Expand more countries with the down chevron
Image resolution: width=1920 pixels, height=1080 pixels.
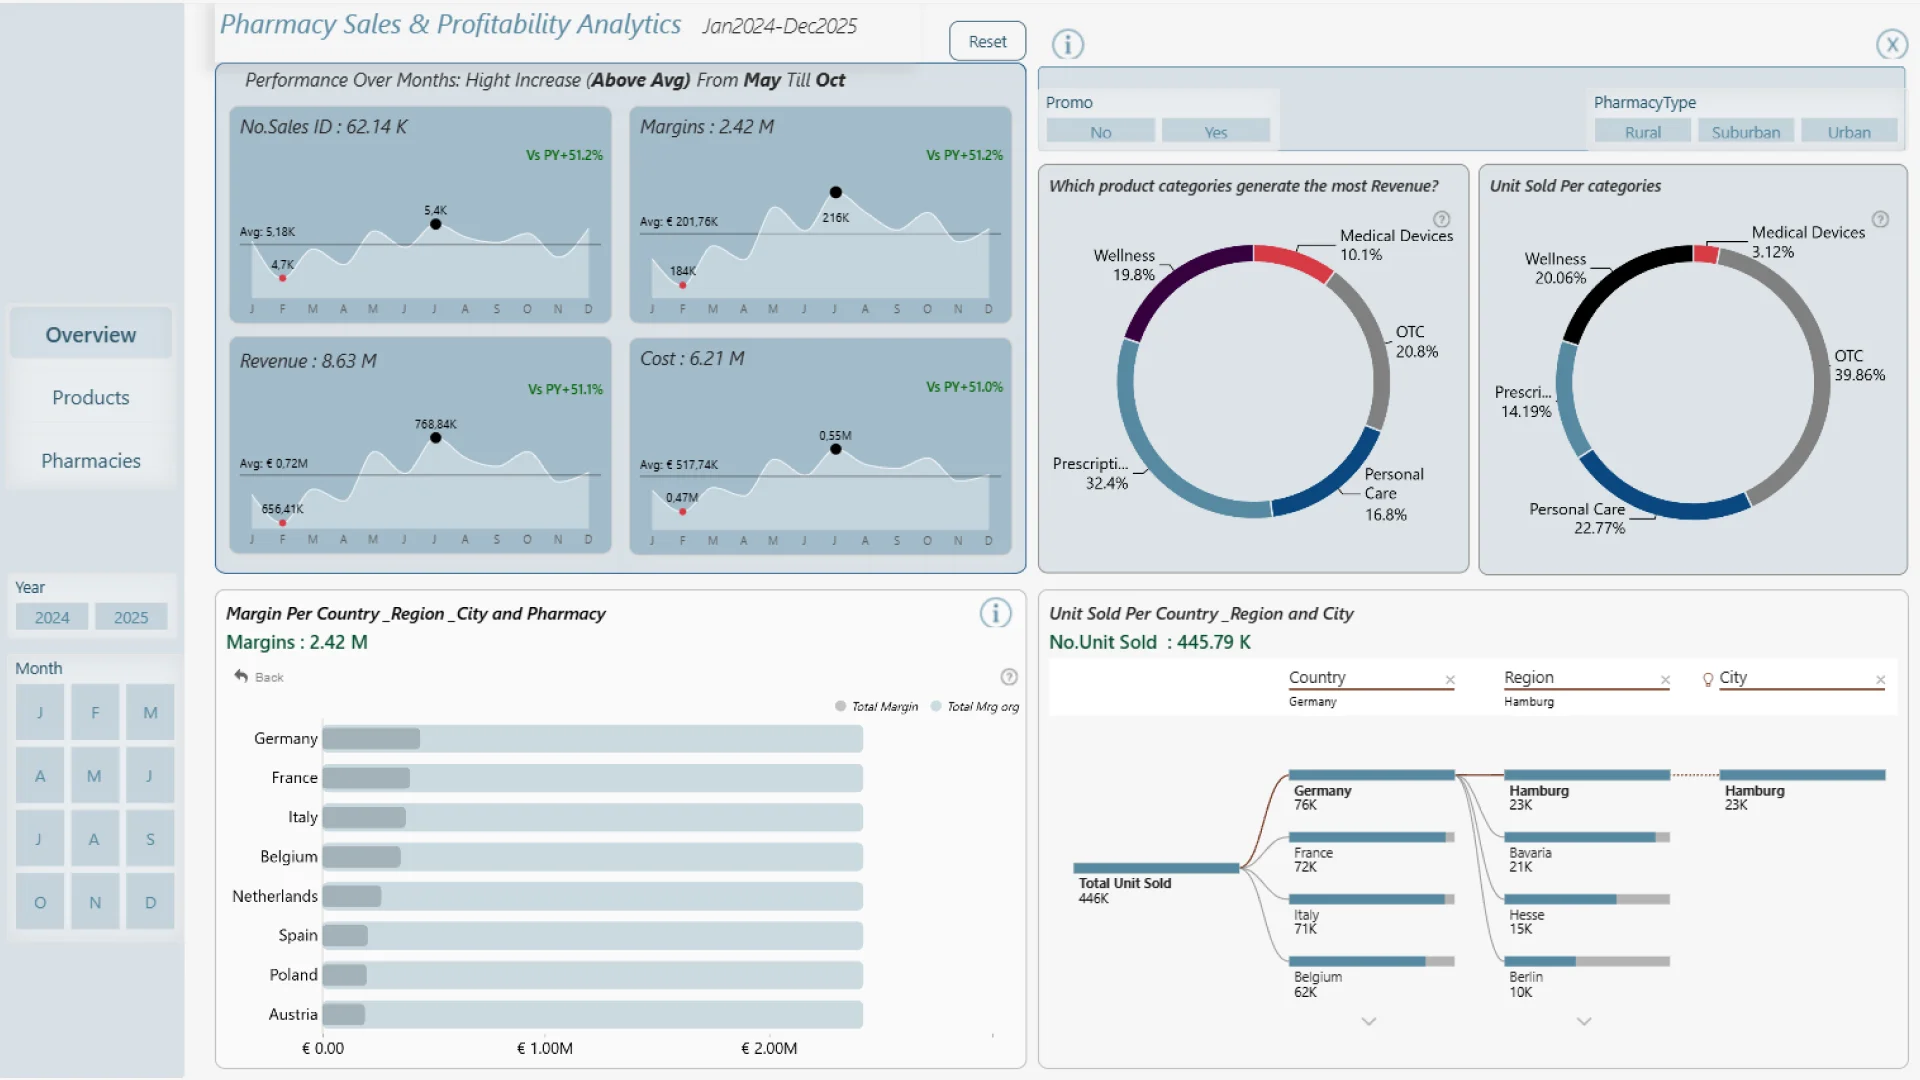tap(1369, 1021)
